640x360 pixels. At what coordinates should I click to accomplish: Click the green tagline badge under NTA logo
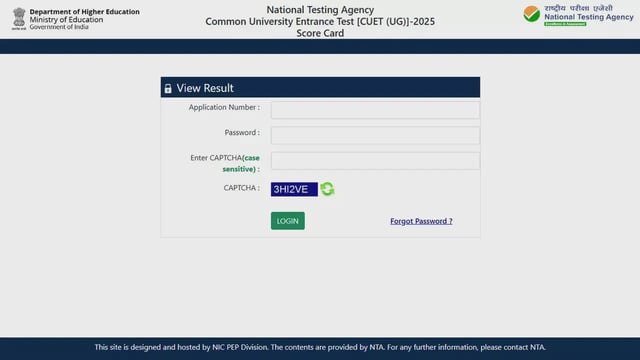565,24
